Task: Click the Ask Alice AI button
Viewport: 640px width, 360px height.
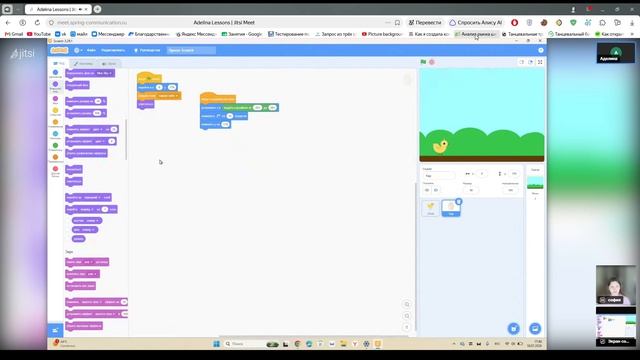Action: 476,22
